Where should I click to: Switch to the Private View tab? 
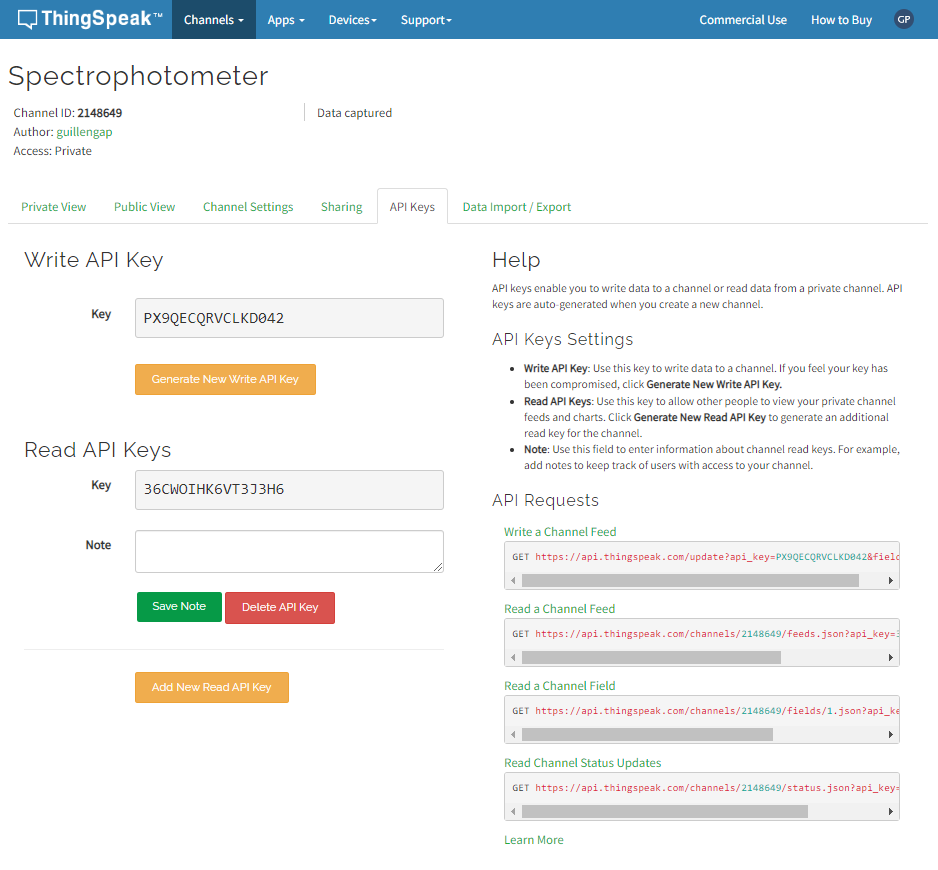pyautogui.click(x=54, y=207)
